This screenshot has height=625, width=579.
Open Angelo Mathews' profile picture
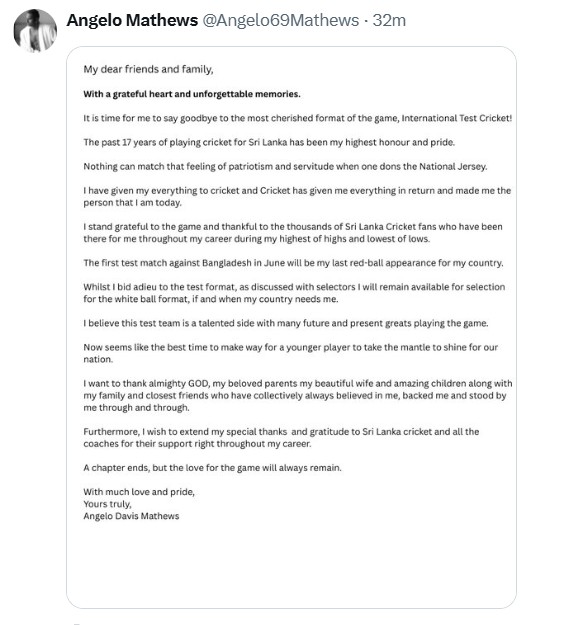tap(35, 31)
